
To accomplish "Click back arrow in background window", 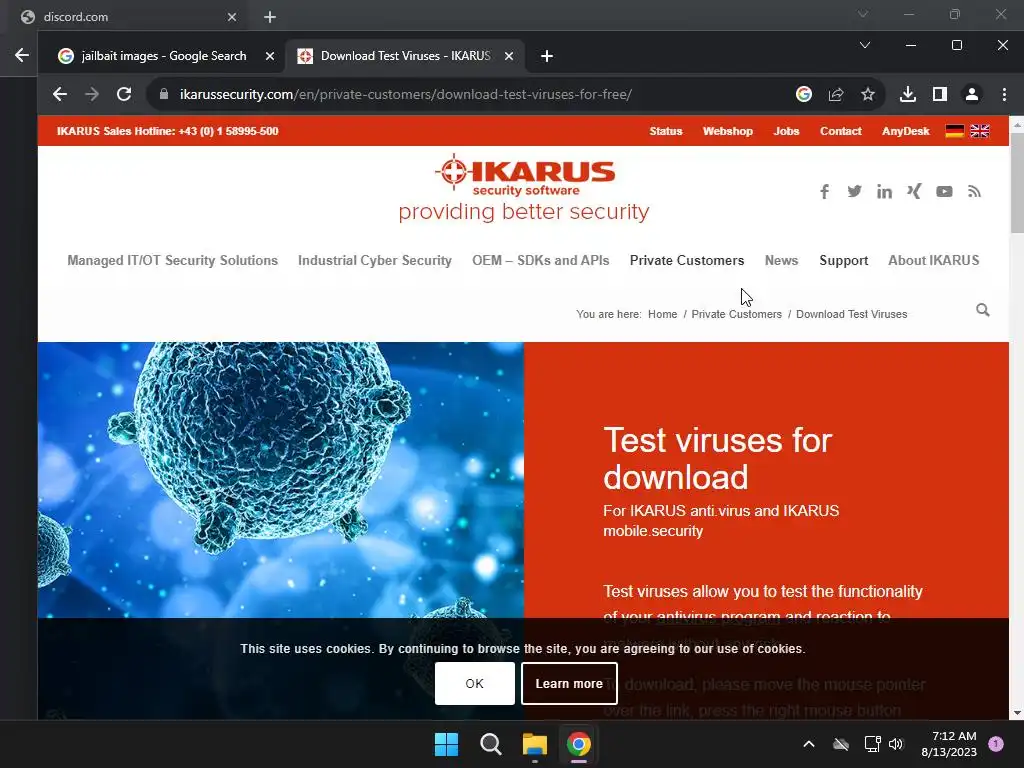I will pos(22,56).
